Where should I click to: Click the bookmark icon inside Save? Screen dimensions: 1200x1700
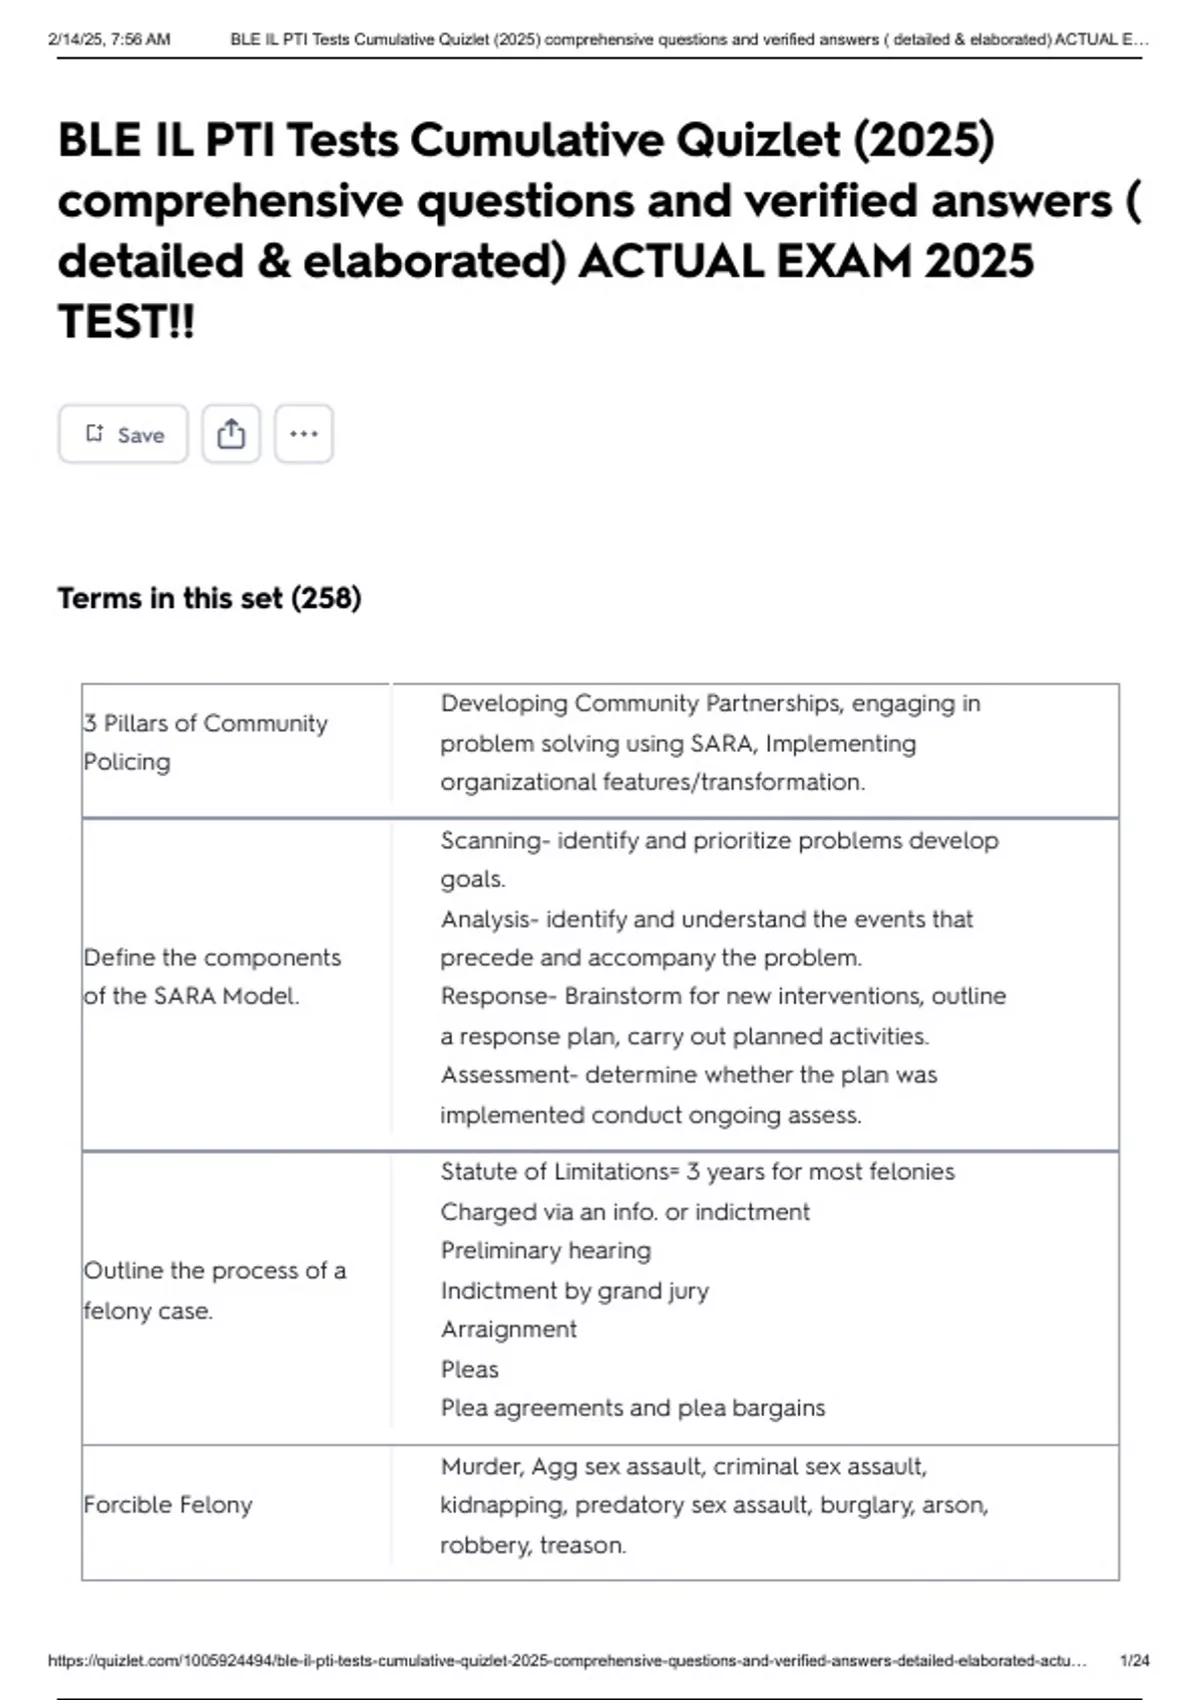point(94,434)
